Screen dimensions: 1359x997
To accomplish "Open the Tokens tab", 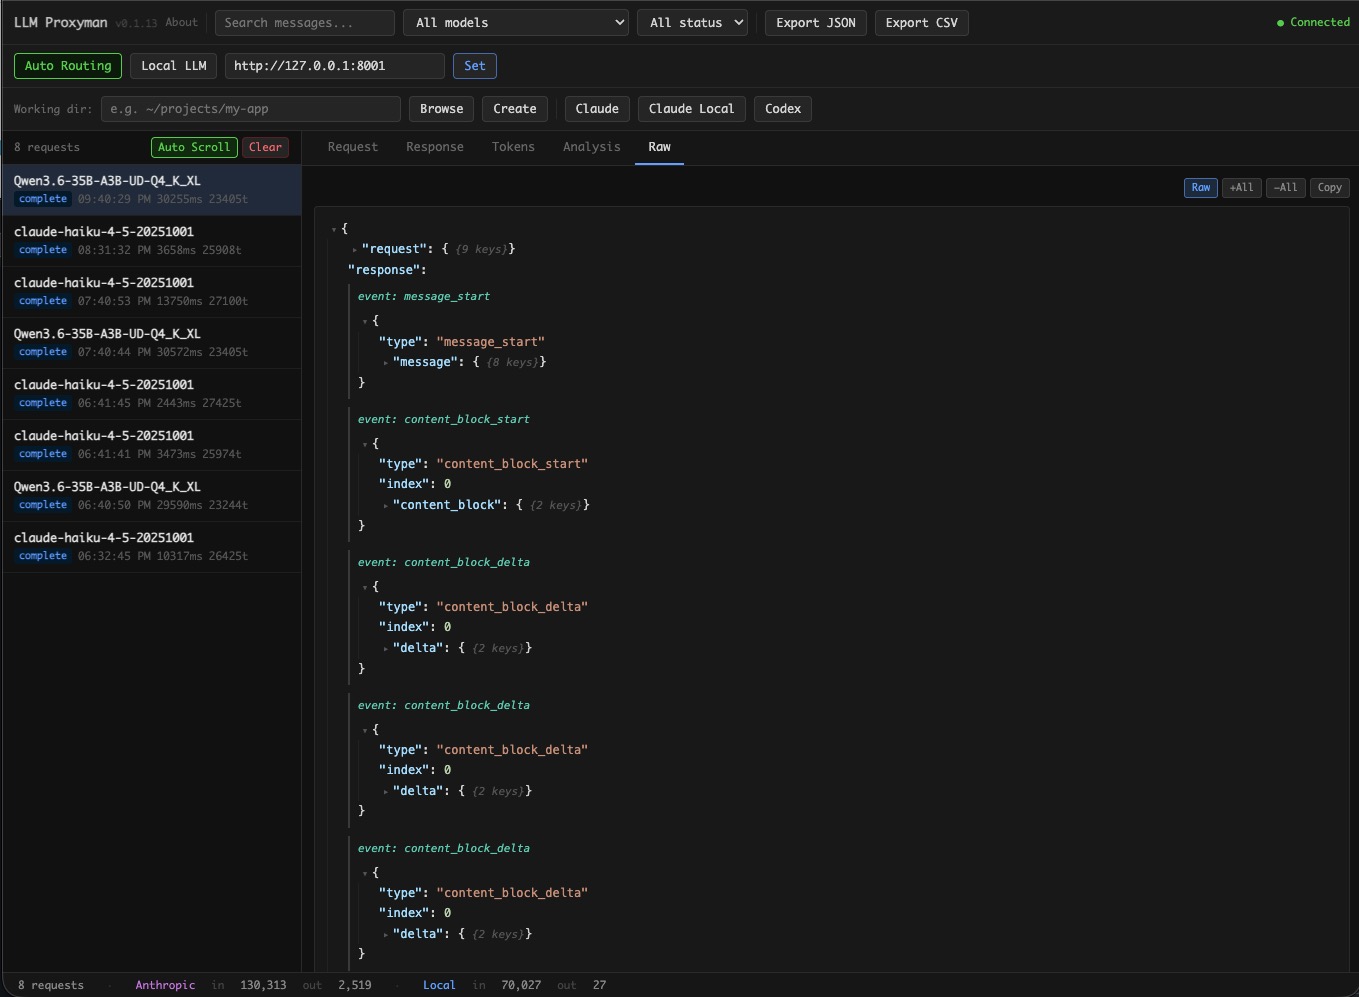I will pos(513,147).
